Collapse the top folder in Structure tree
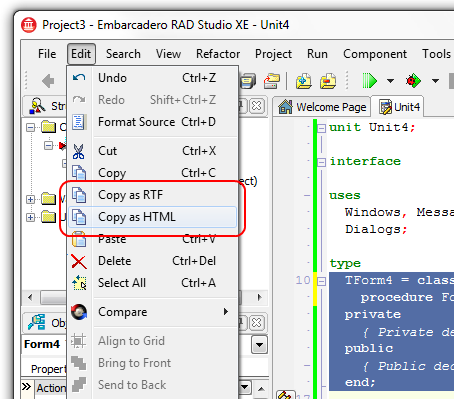This screenshot has height=399, width=454. point(31,127)
